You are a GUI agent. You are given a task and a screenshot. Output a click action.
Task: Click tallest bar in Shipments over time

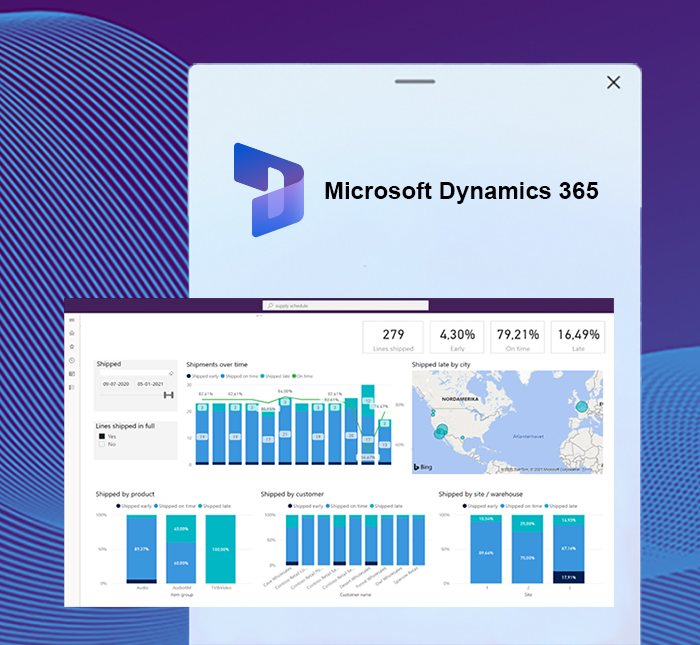pyautogui.click(x=368, y=424)
